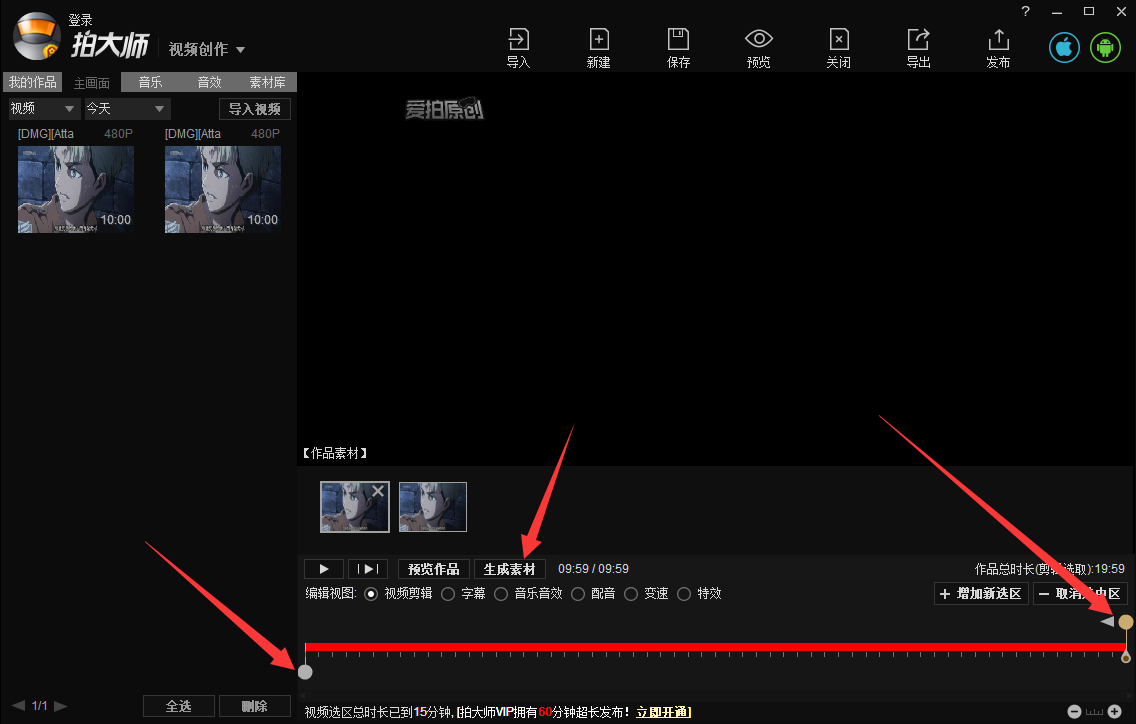Enable the 特效 (Effects) editing mode
1136x724 pixels.
(683, 593)
